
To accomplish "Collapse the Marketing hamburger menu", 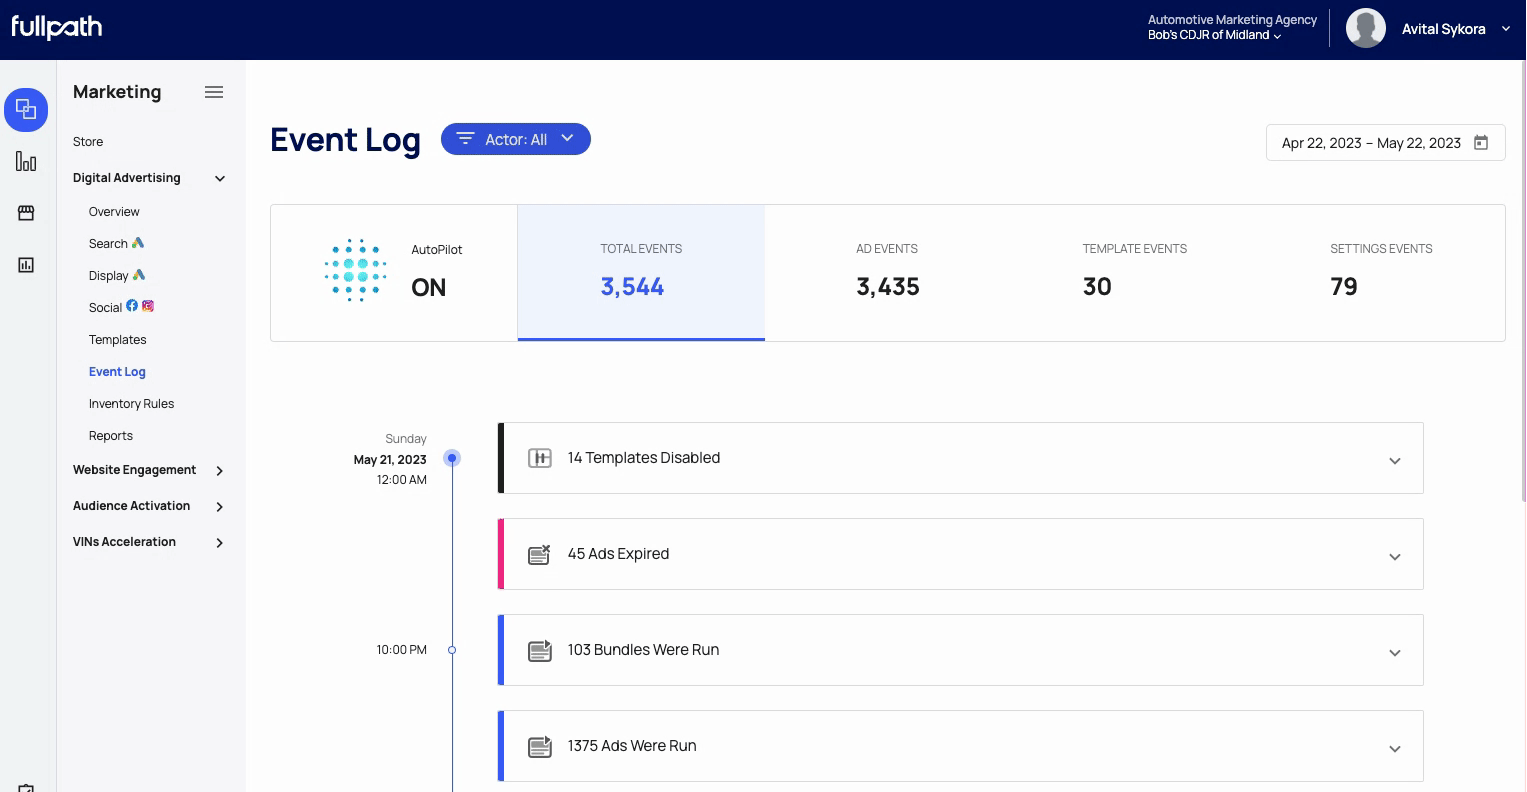I will pos(214,92).
